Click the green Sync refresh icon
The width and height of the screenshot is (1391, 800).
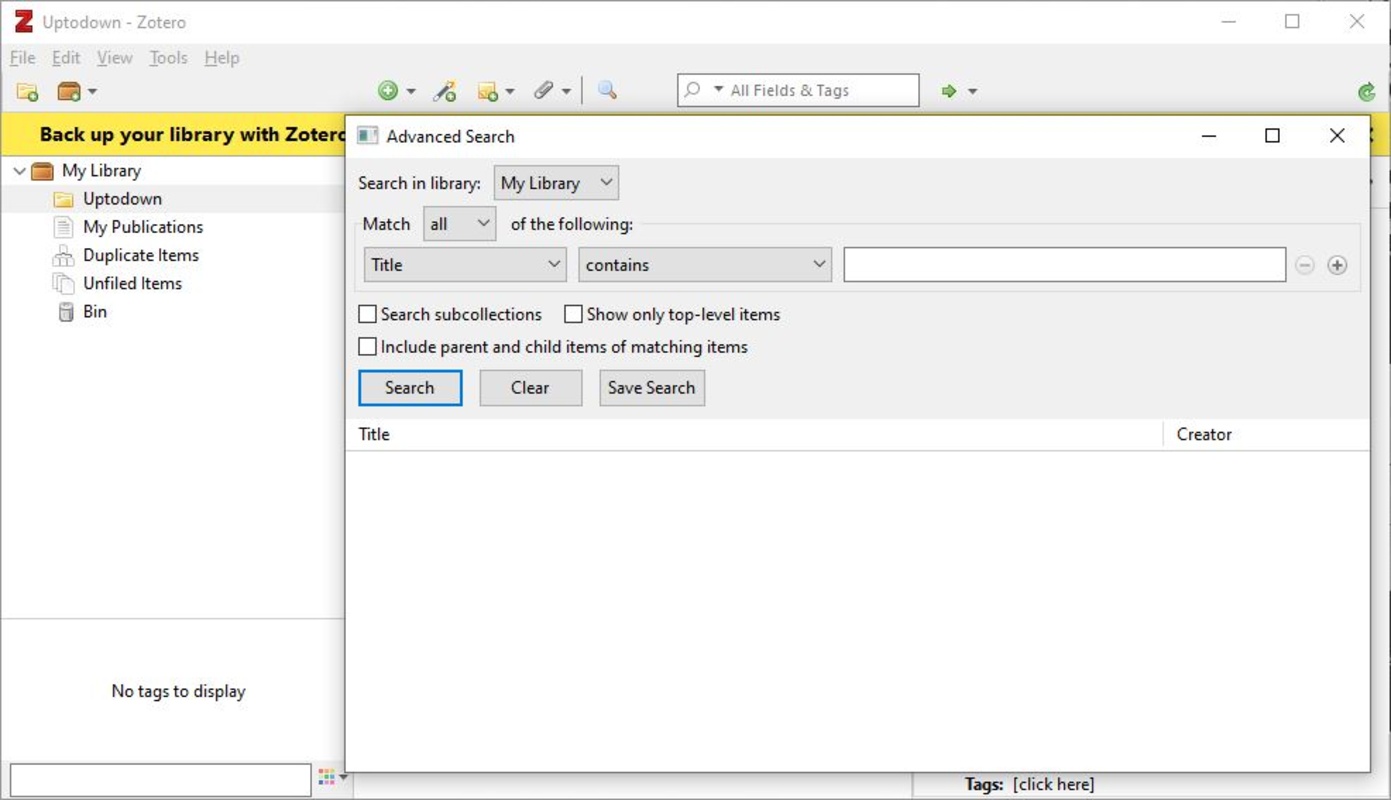click(1367, 92)
